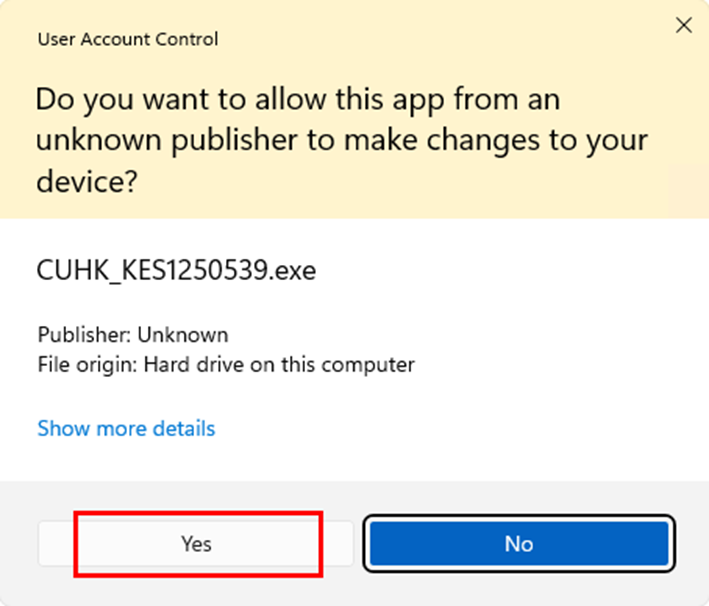Deny changes with the blue No button
This screenshot has height=606, width=709.
[519, 543]
